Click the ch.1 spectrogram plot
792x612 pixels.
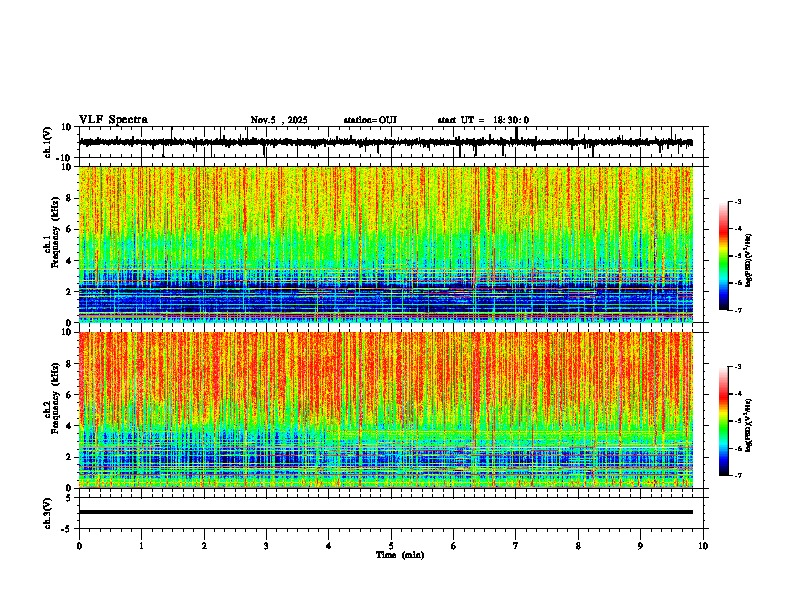pos(386,244)
